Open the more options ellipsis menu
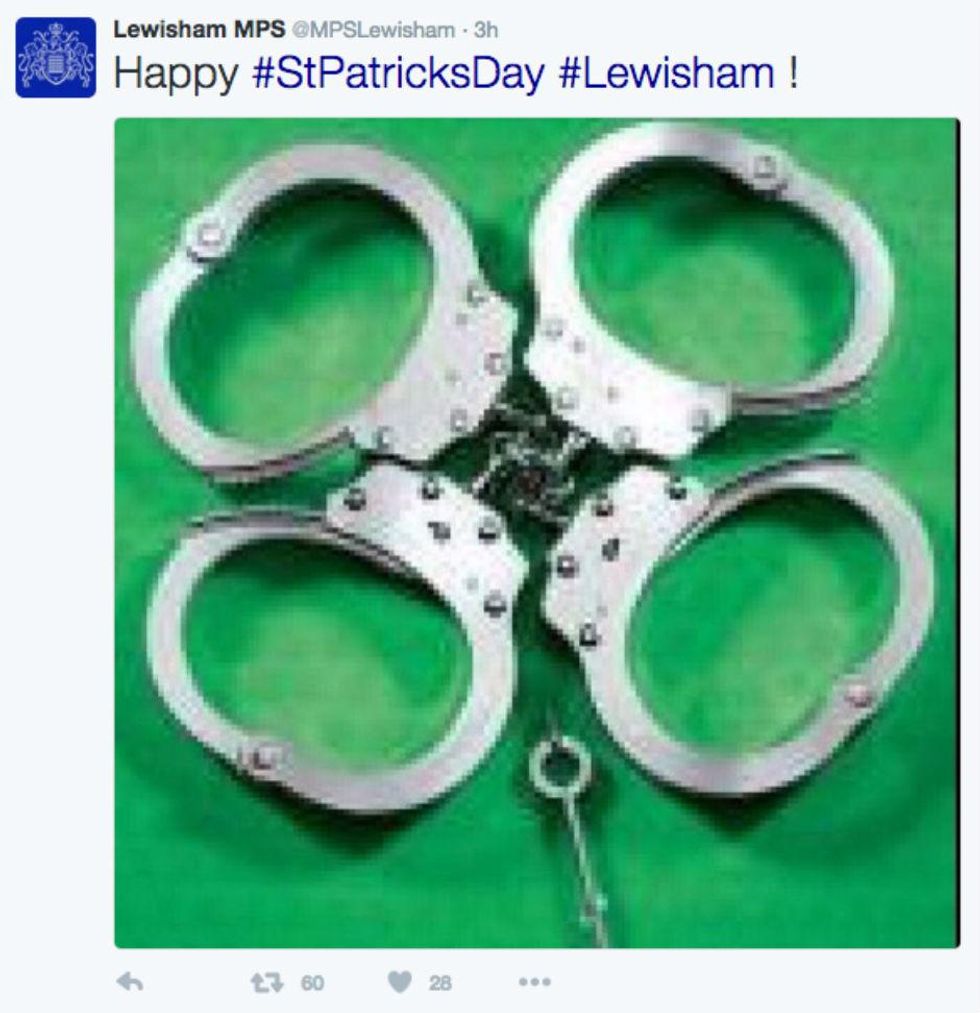The width and height of the screenshot is (980, 1013). (x=535, y=982)
